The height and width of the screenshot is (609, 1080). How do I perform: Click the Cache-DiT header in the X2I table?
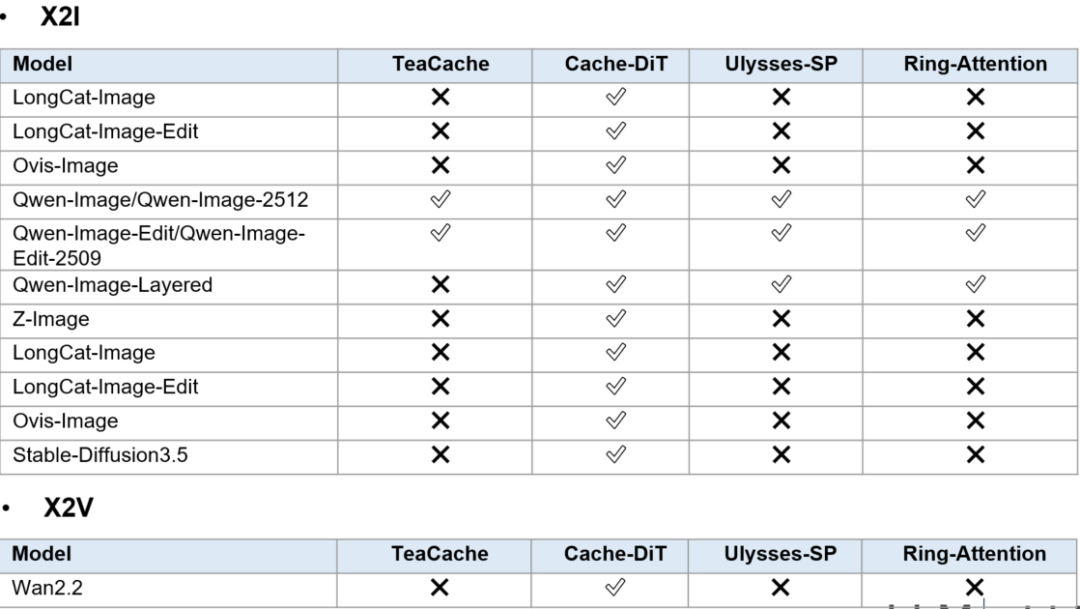coord(616,65)
